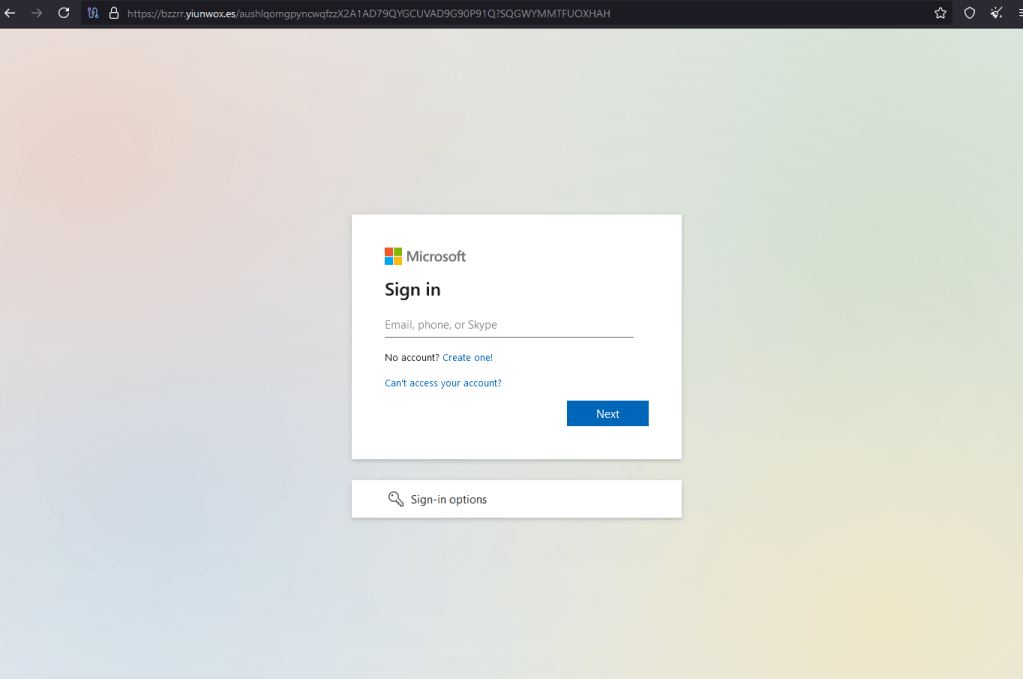This screenshot has width=1023, height=679.
Task: Click the blank page background below sign-in options
Action: [x=516, y=600]
